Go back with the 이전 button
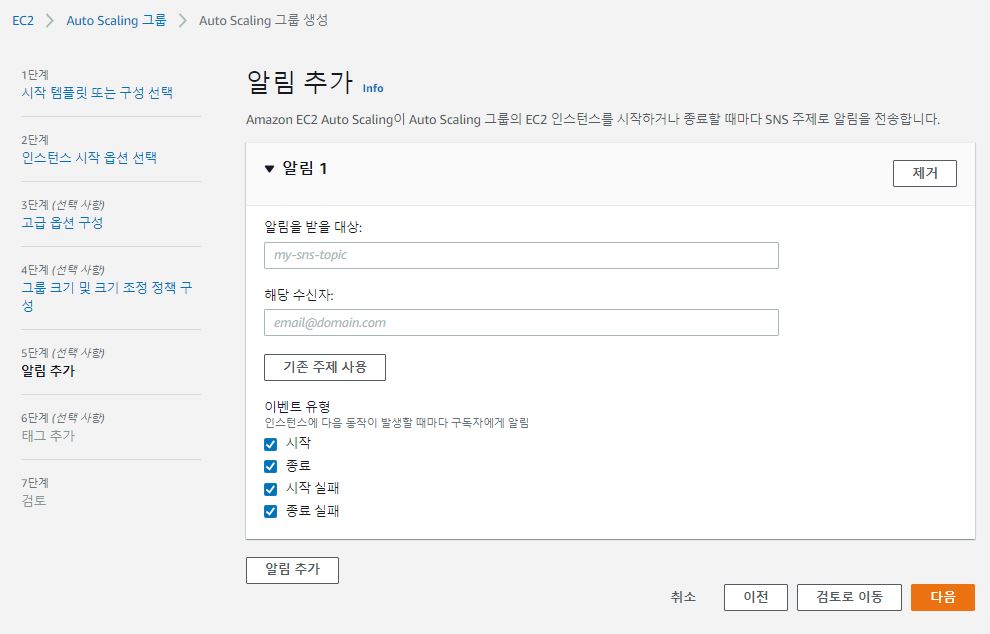The width and height of the screenshot is (990, 634). coord(756,597)
